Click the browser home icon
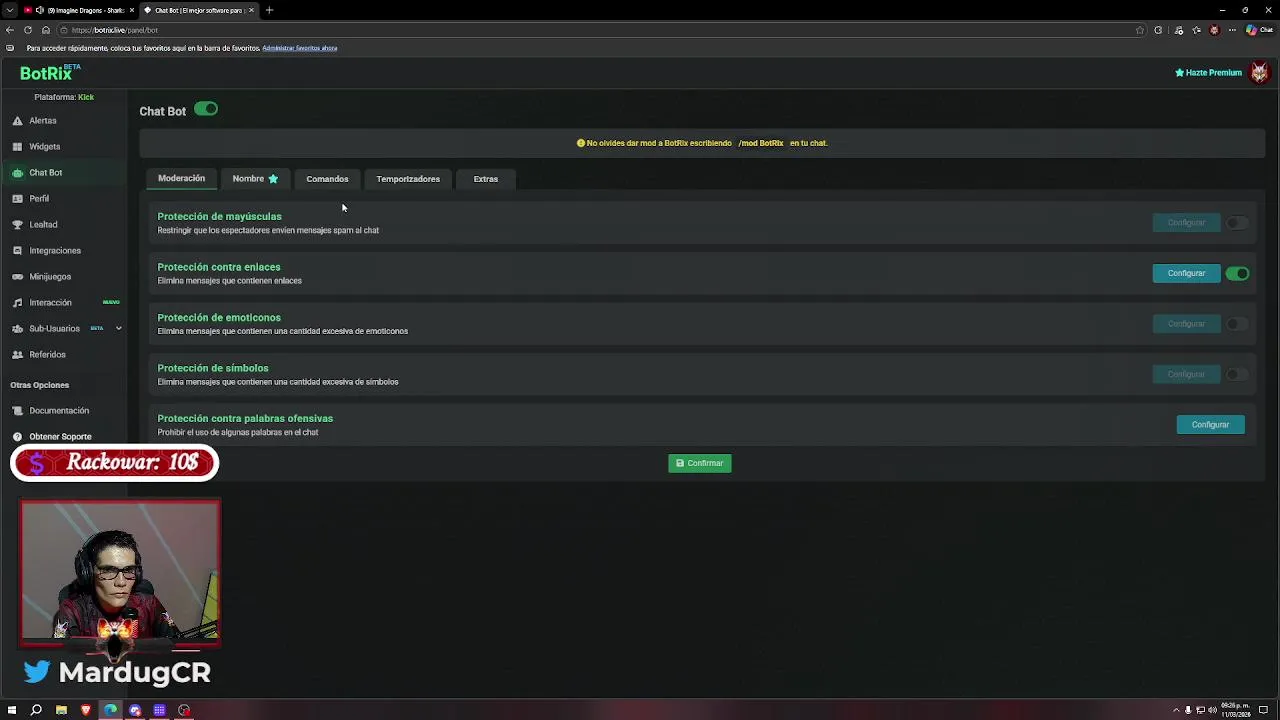Image resolution: width=1280 pixels, height=720 pixels. pos(45,30)
